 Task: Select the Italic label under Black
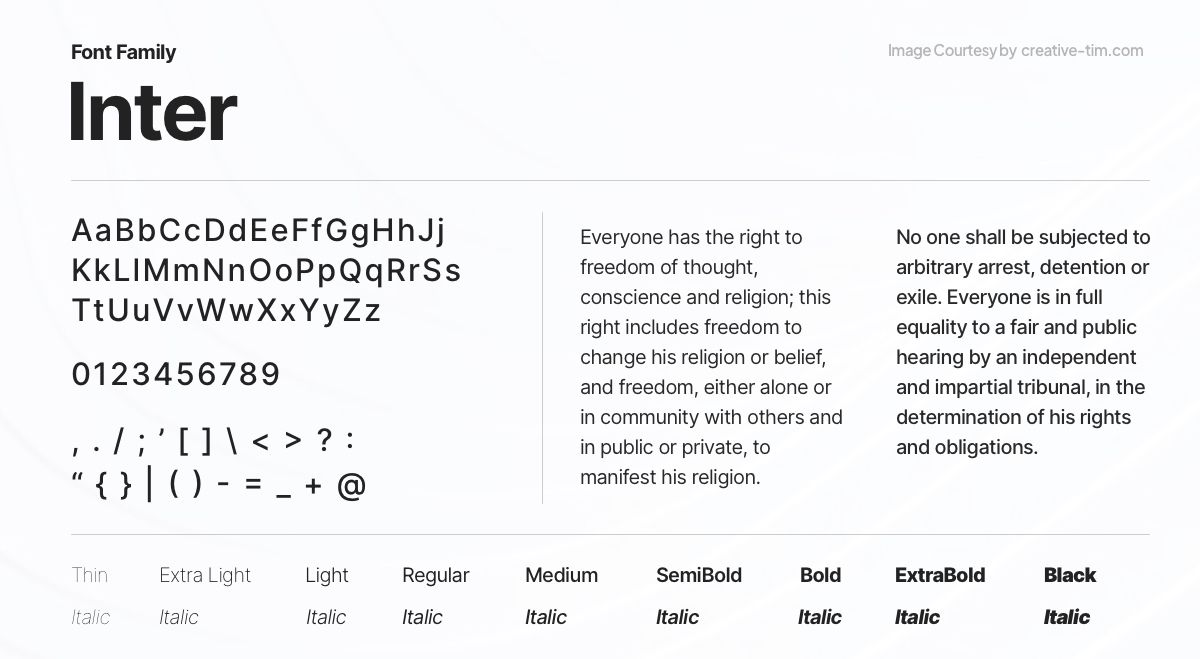tap(1067, 617)
